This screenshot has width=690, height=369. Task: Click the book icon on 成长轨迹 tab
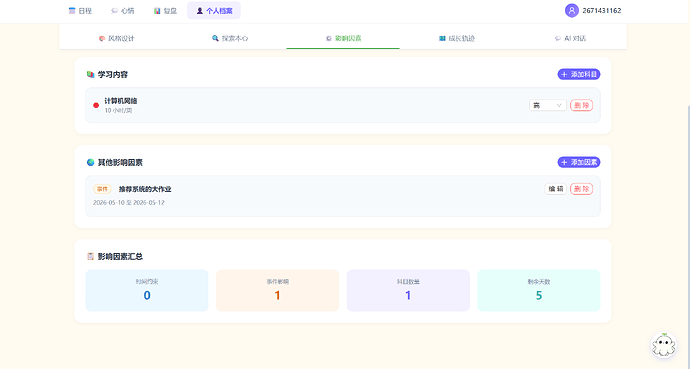(442, 38)
